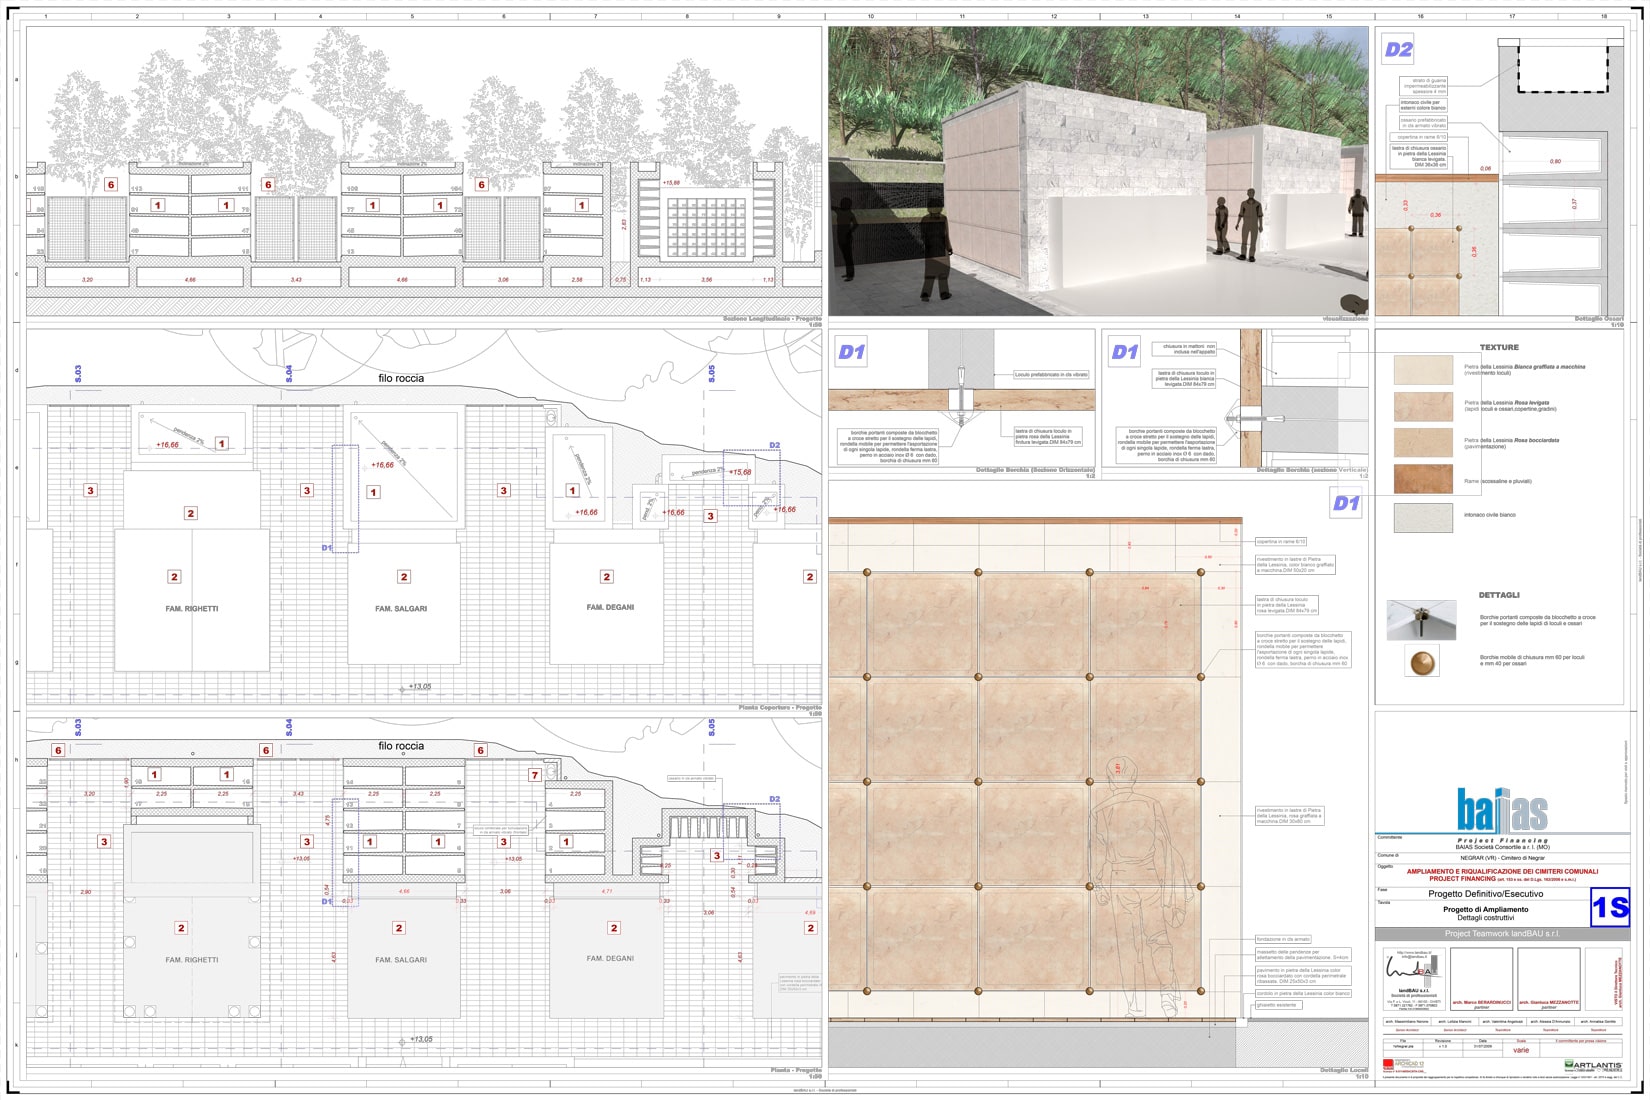Click the ARTLANTIS logo in title block

tap(1594, 1064)
